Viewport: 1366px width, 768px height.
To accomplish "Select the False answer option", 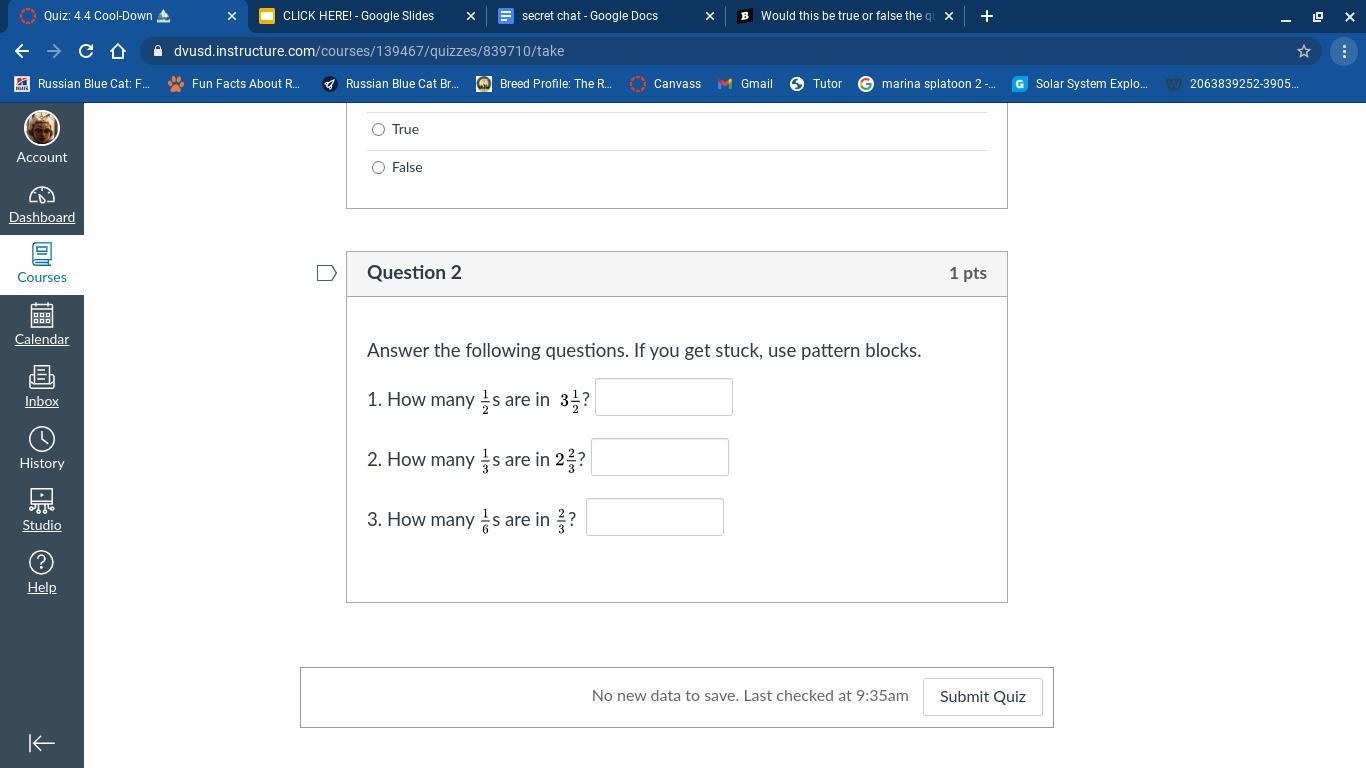I will [378, 167].
